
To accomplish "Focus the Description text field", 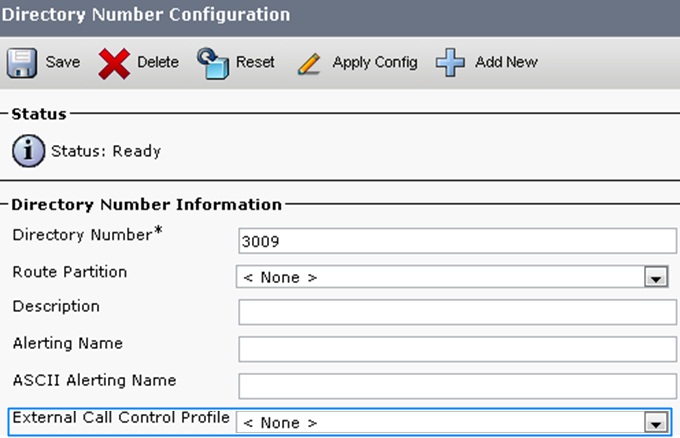I will 457,312.
